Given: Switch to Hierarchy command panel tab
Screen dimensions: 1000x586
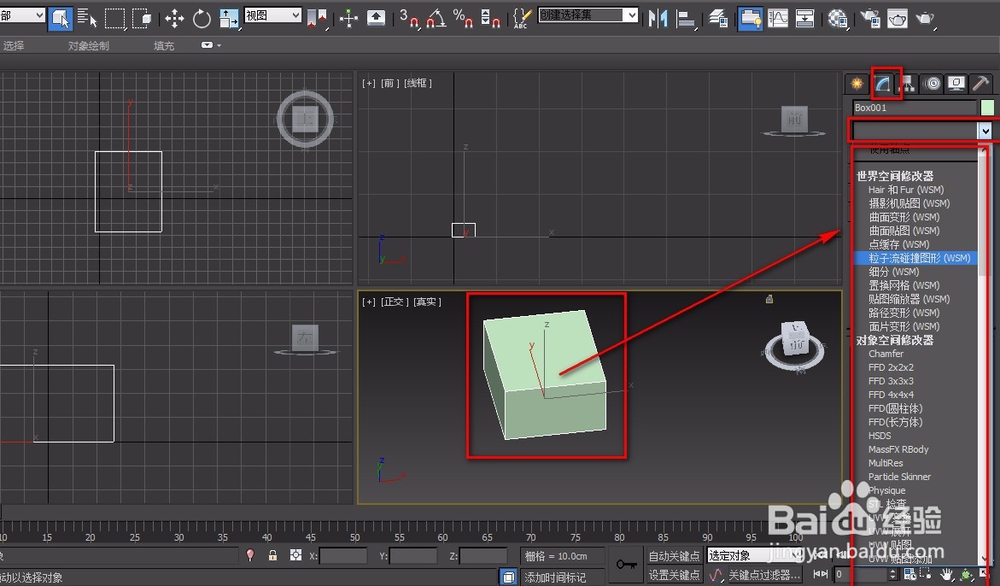Looking at the screenshot, I should point(908,84).
